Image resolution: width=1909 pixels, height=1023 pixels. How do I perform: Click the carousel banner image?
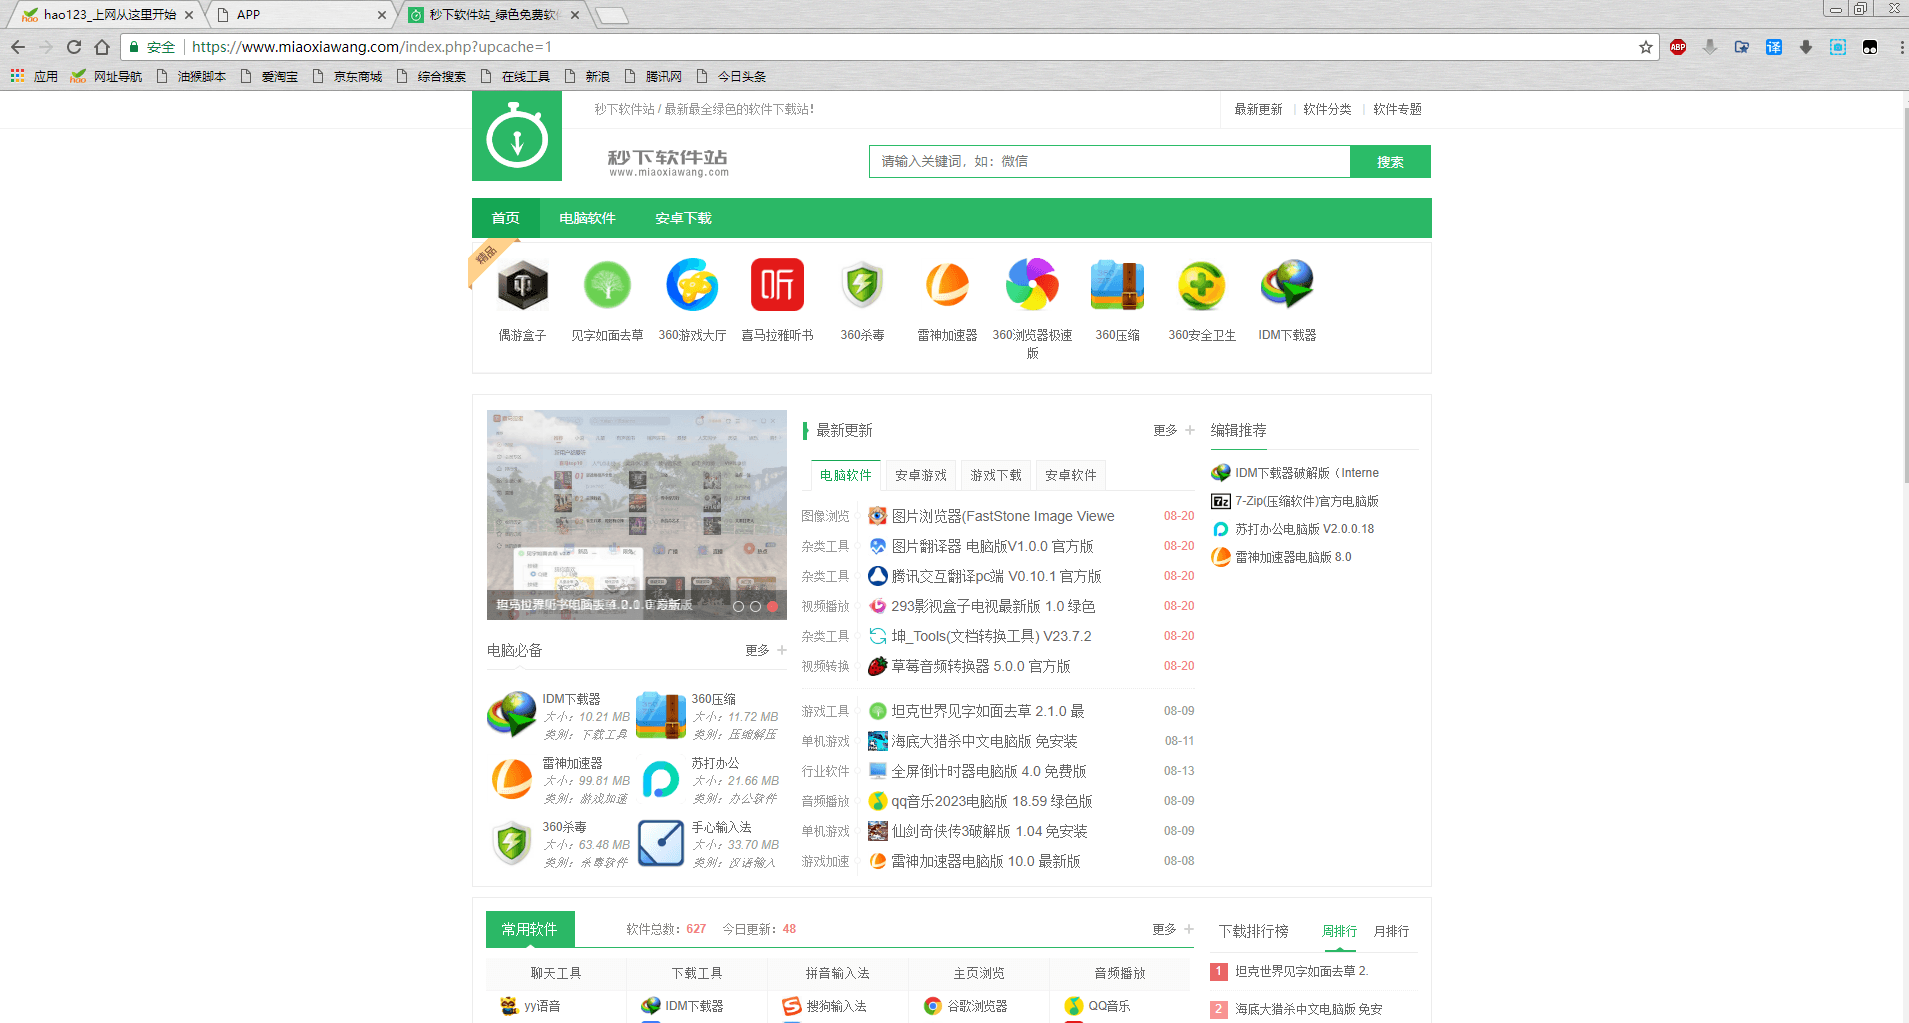637,515
